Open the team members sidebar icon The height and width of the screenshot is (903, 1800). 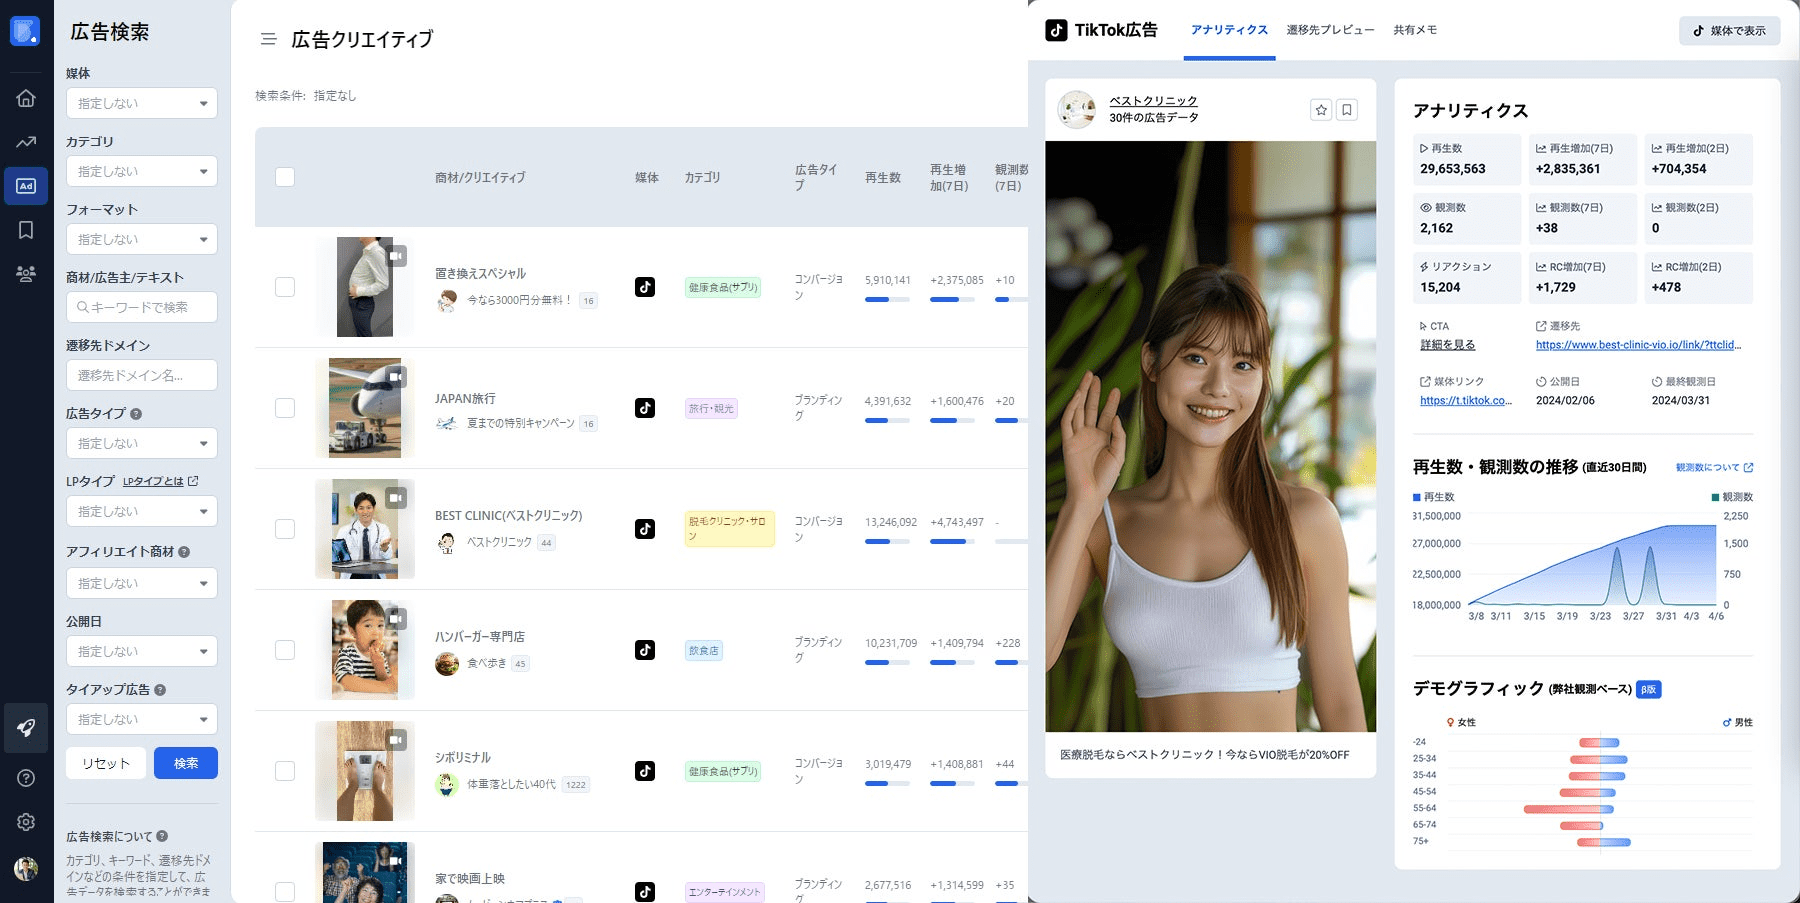[26, 273]
